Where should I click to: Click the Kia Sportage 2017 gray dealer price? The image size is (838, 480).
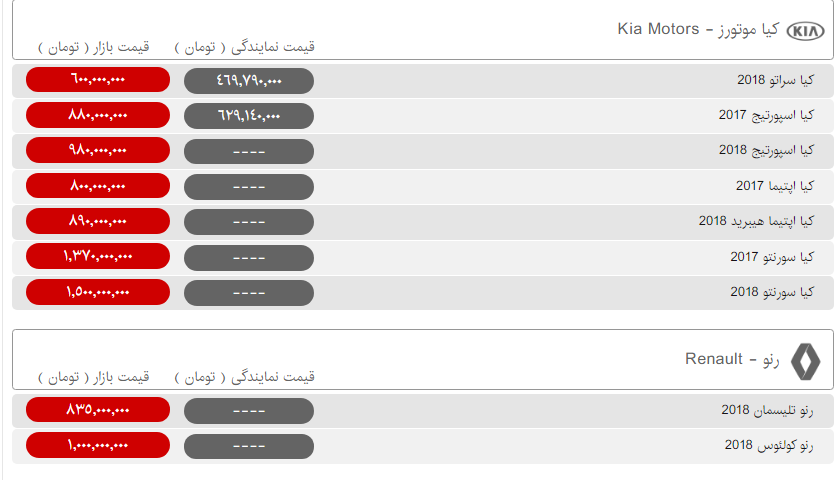click(x=249, y=116)
